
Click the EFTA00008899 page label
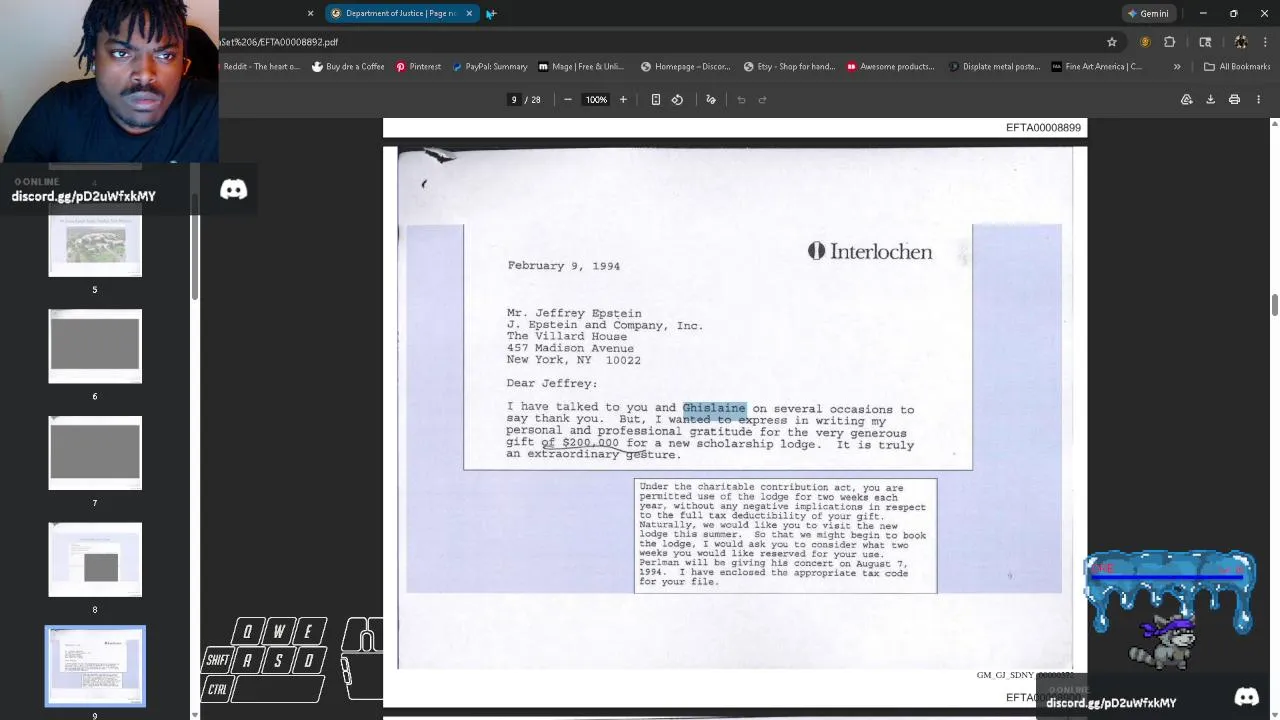1043,128
